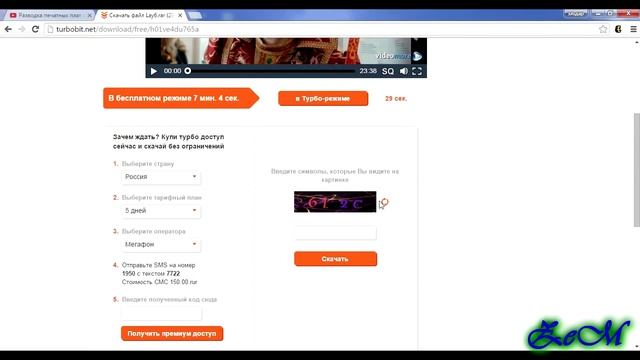Click the SMS code input field
This screenshot has width=640, height=360.
tap(161, 313)
